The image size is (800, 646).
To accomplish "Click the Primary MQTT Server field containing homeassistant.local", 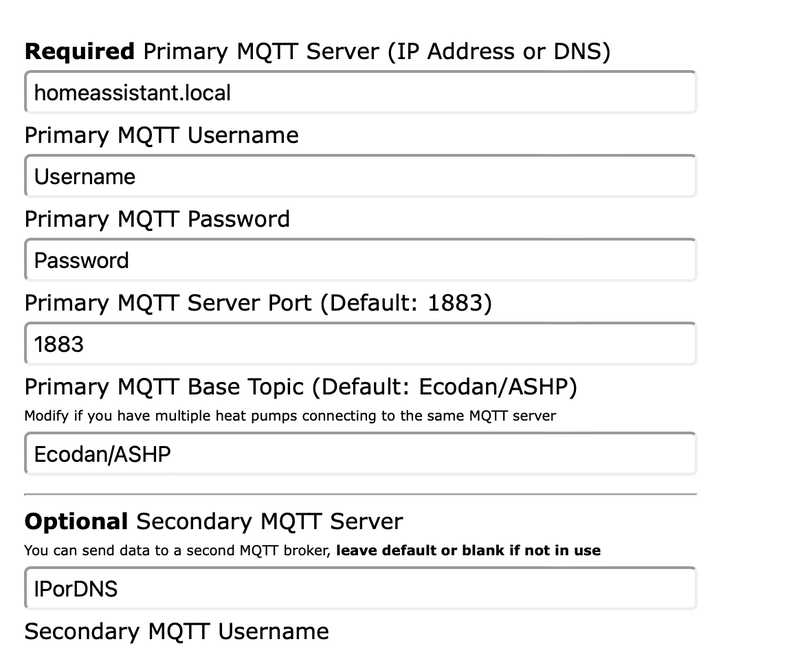I will pyautogui.click(x=360, y=93).
